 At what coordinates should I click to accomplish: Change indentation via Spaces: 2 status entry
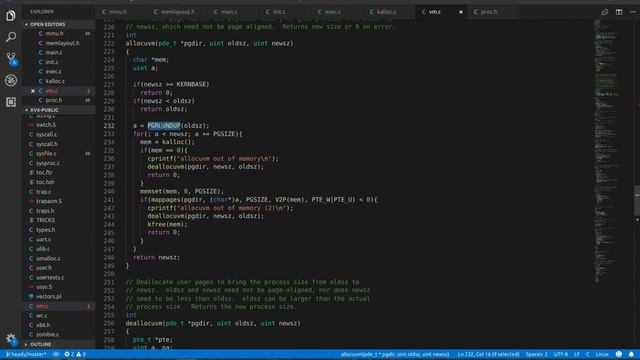(537, 354)
